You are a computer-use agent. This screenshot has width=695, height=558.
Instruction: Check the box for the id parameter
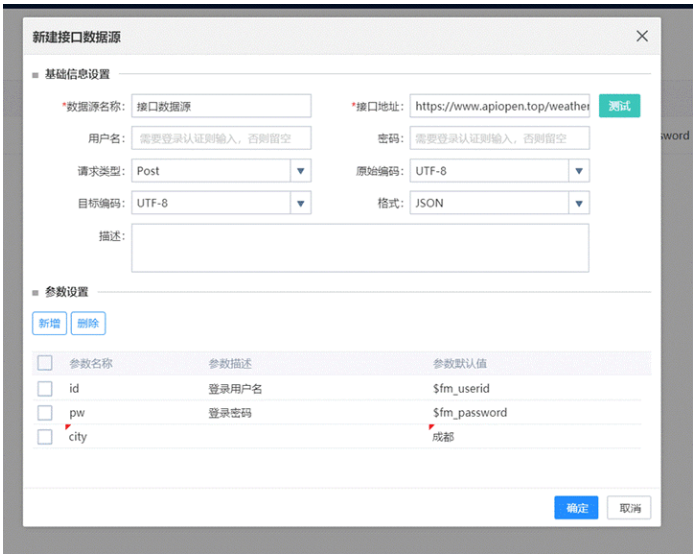(45, 388)
